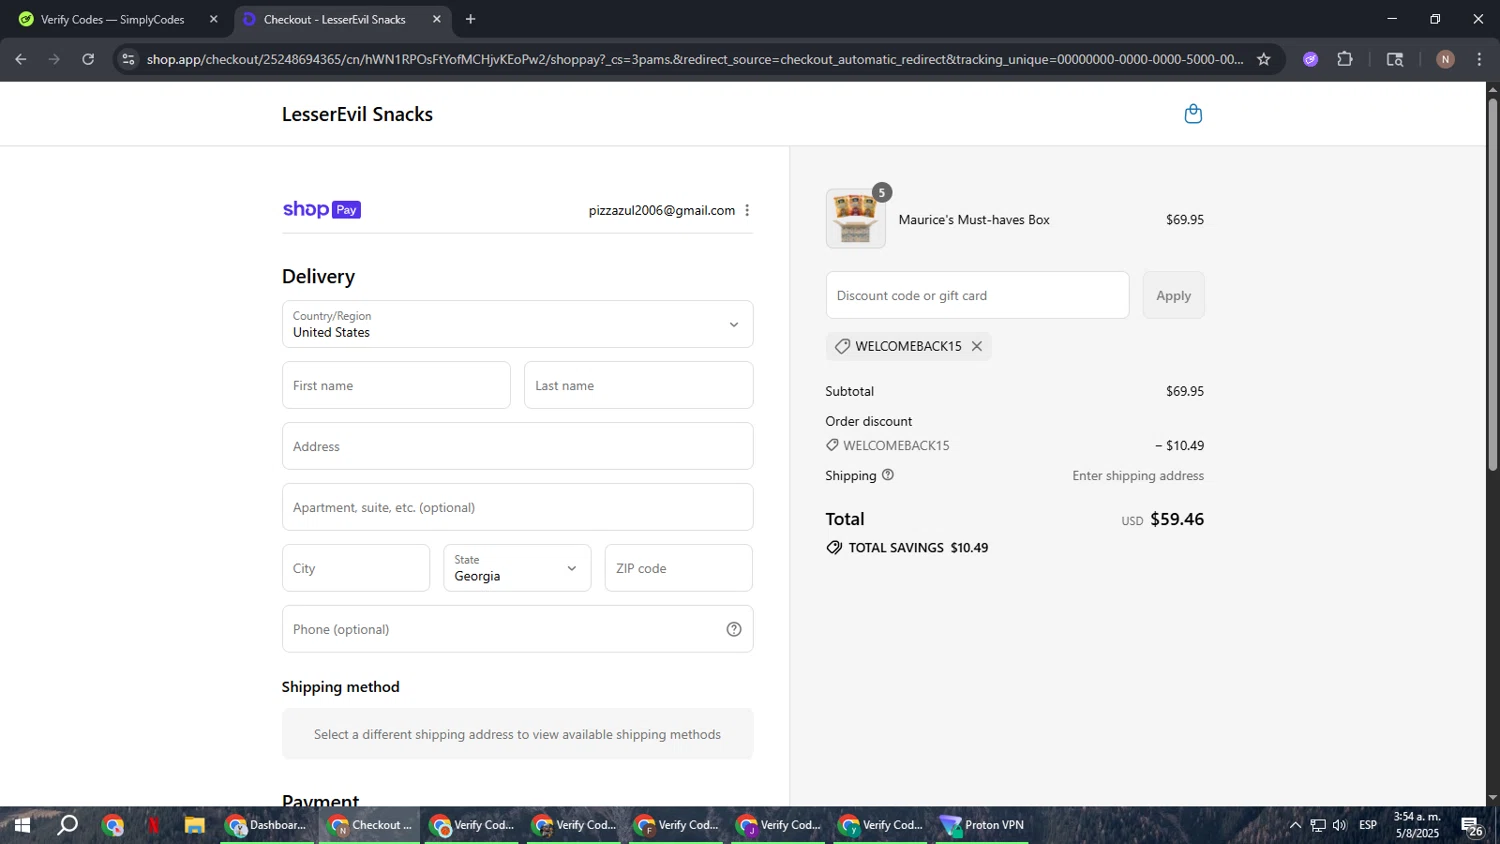Show hidden system tray icons
This screenshot has width=1500, height=844.
pos(1295,825)
